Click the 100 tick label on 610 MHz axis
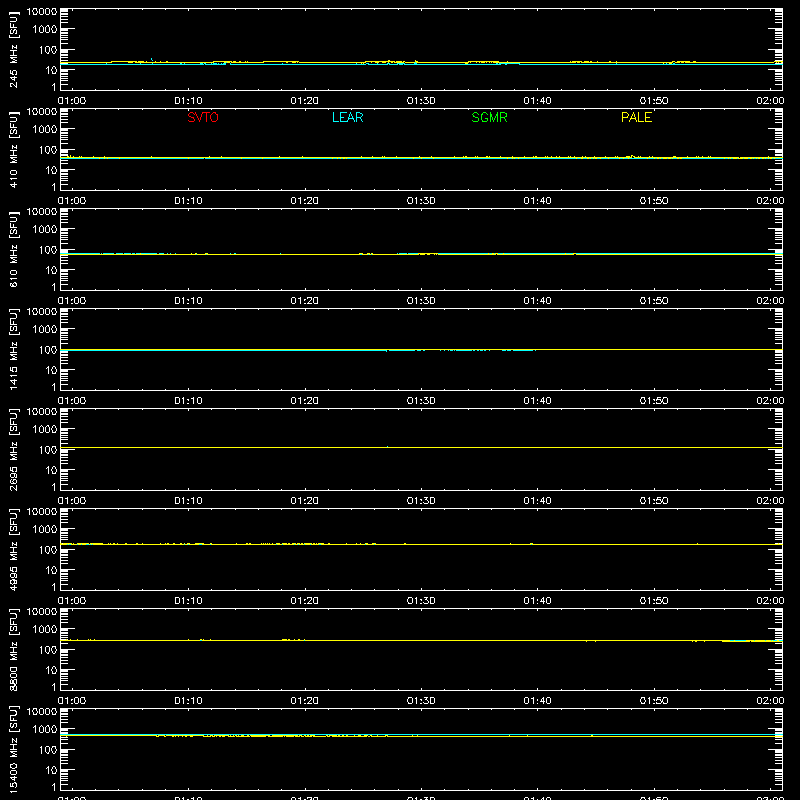The height and width of the screenshot is (800, 800). point(48,250)
